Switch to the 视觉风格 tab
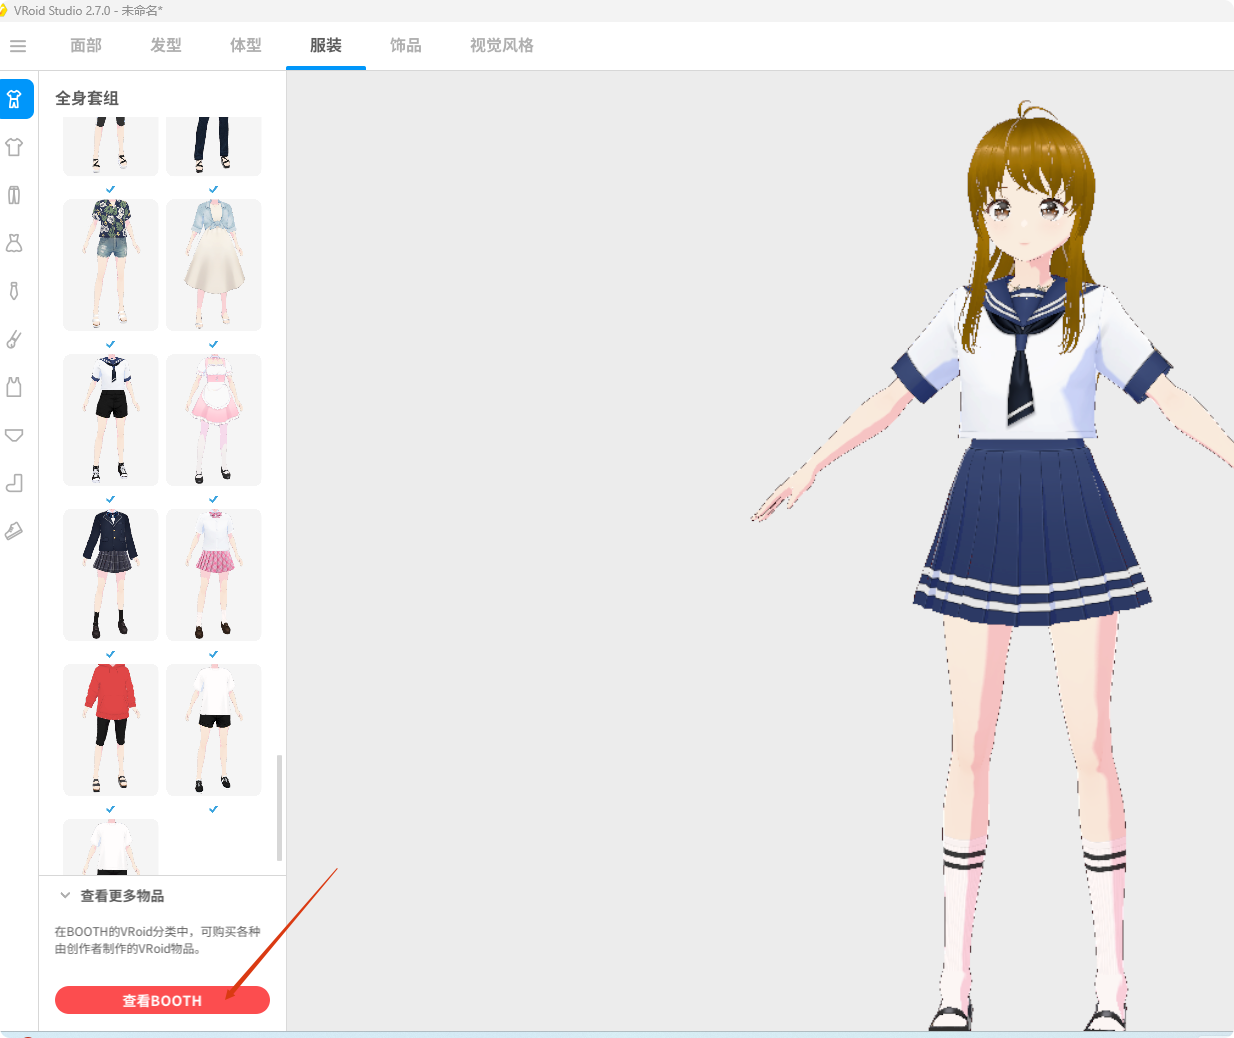This screenshot has height=1038, width=1234. point(502,46)
